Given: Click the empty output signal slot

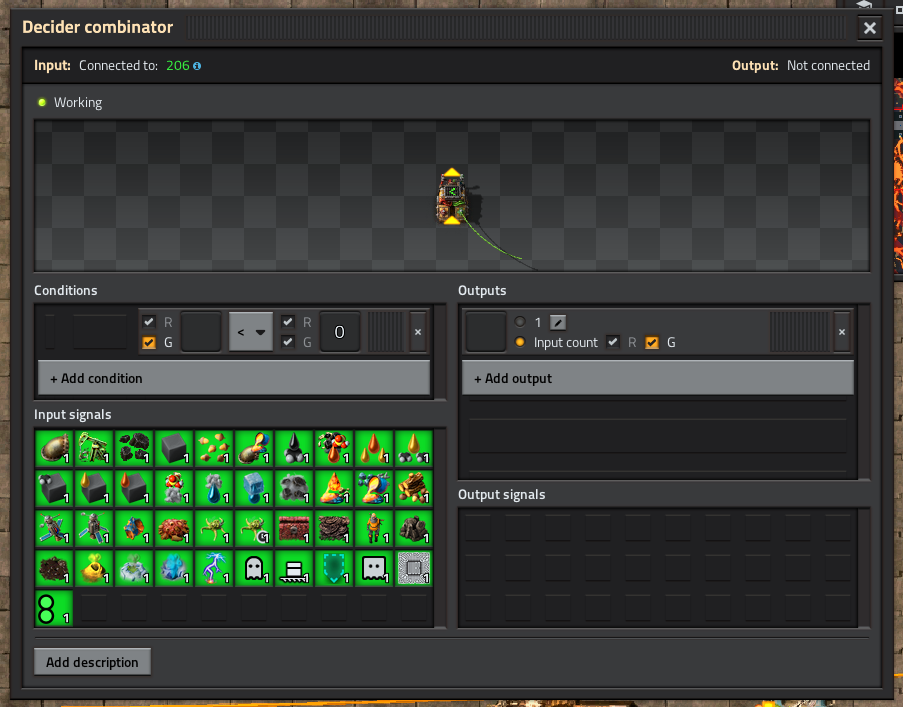Looking at the screenshot, I should [485, 332].
